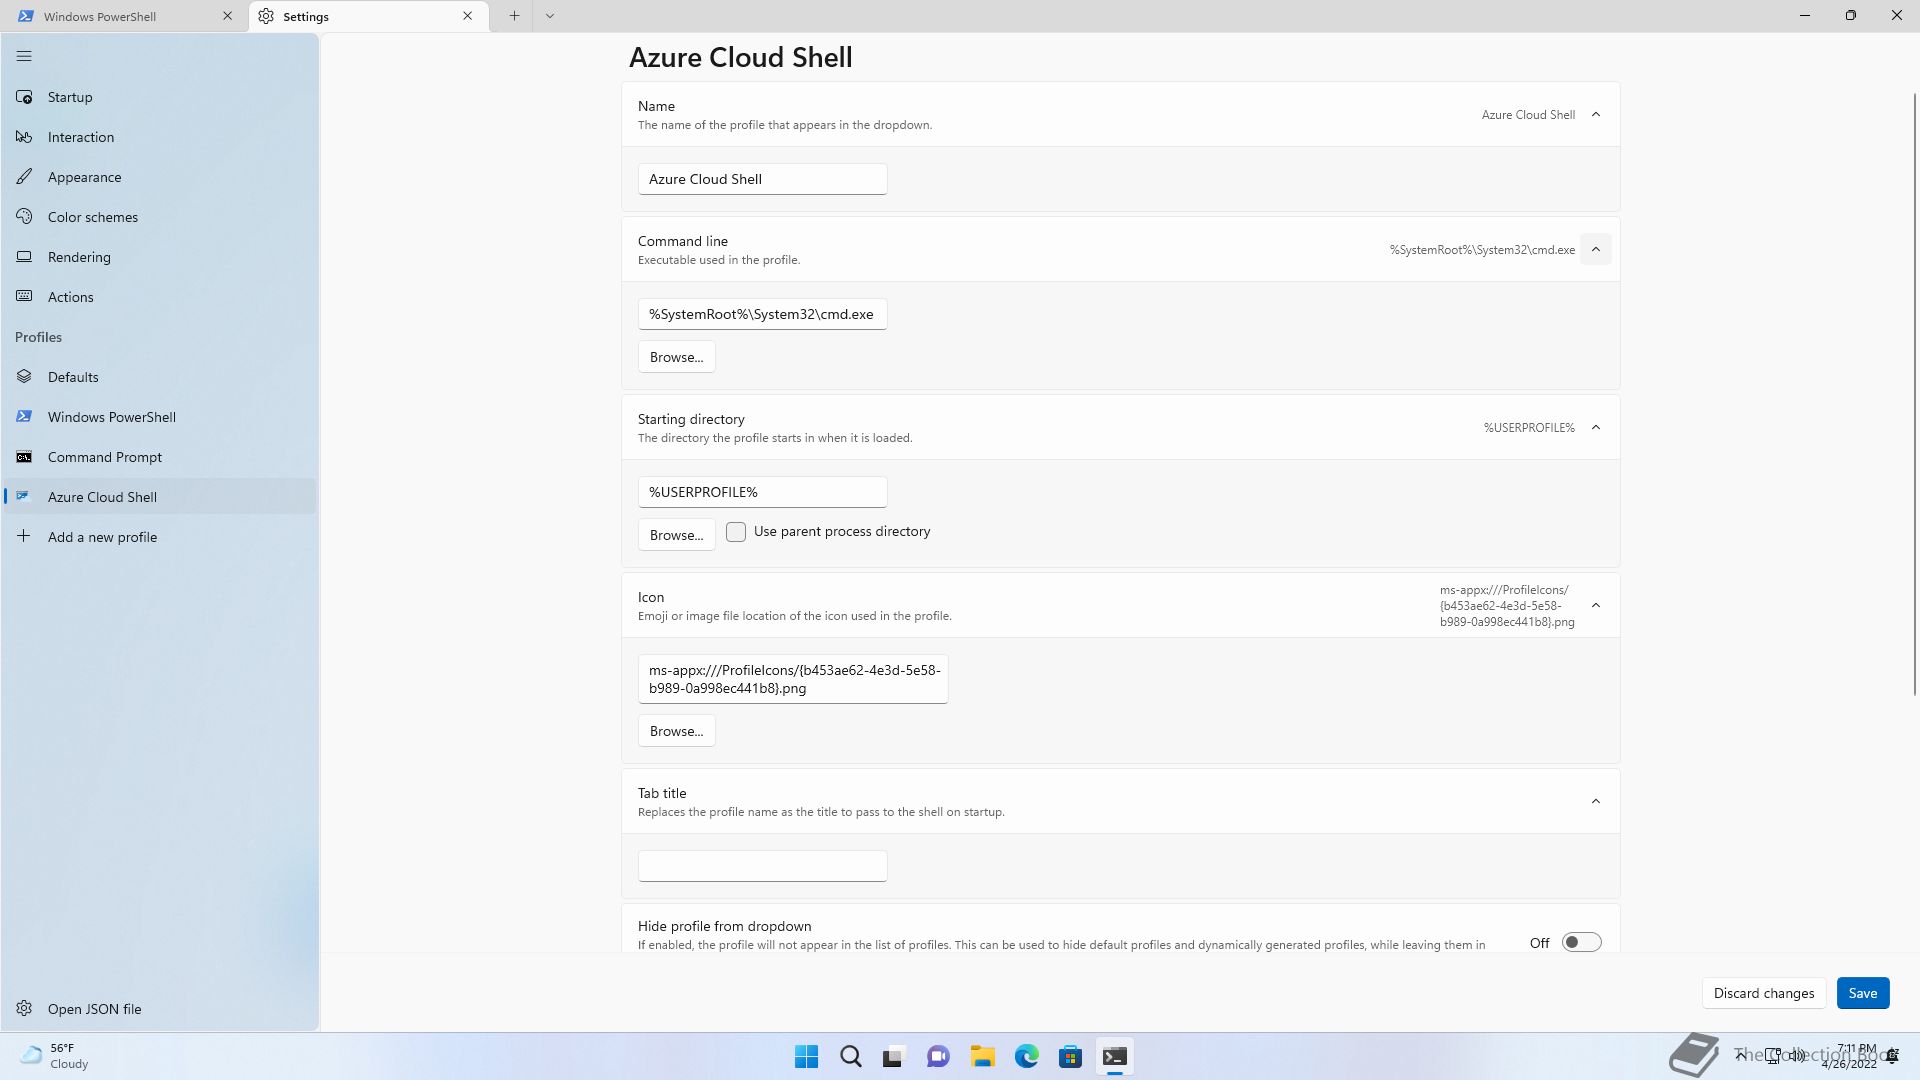This screenshot has height=1080, width=1920.
Task: Open Task View from the taskbar
Action: 894,1057
